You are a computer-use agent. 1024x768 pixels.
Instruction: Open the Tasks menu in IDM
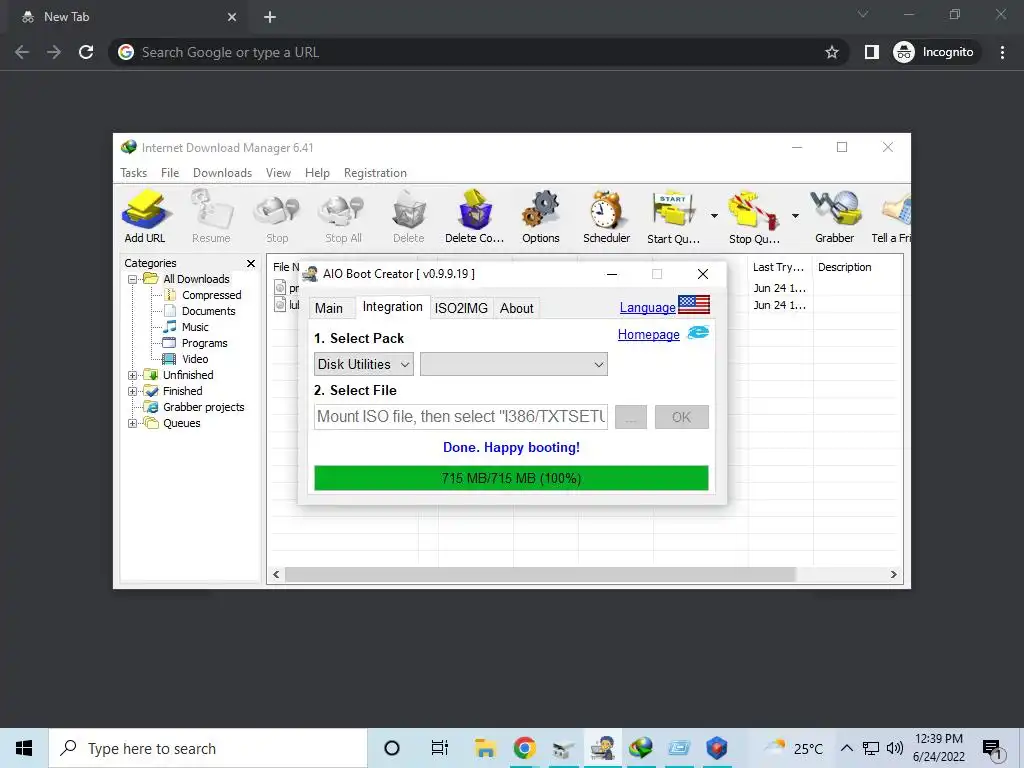coord(133,173)
